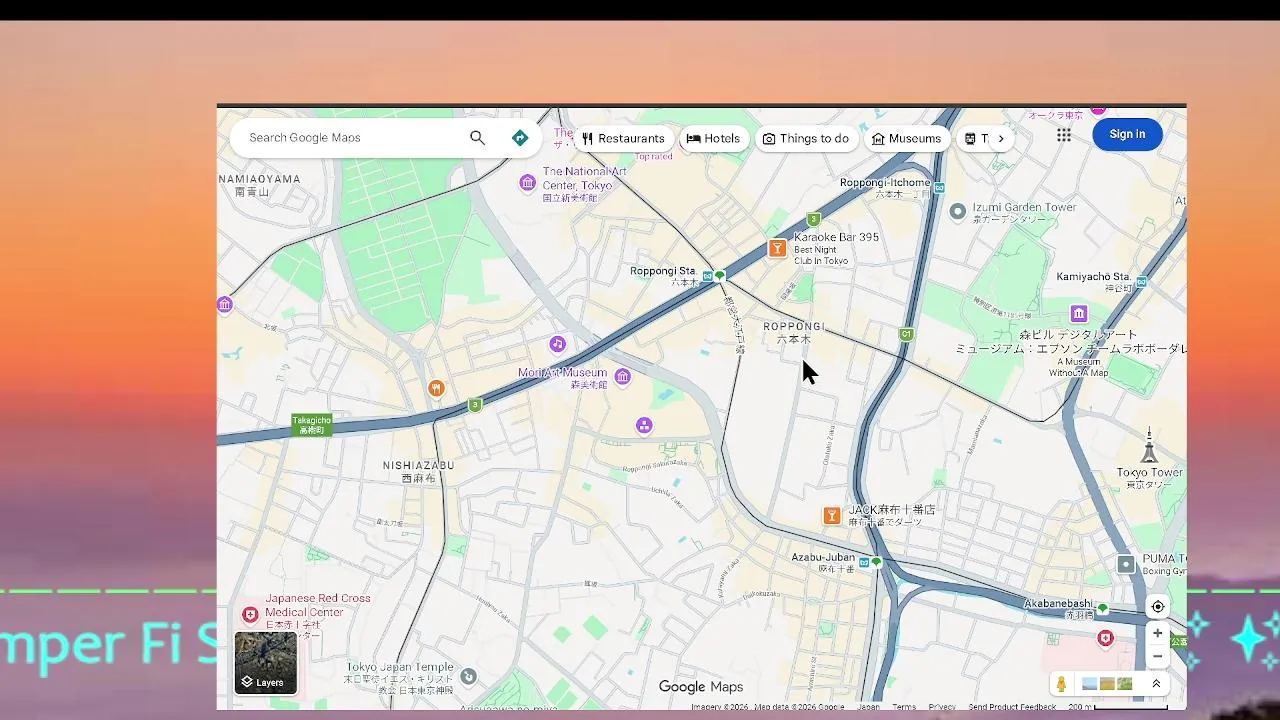
Task: Click the Izumi Garden Tower label text
Action: [x=1025, y=207]
